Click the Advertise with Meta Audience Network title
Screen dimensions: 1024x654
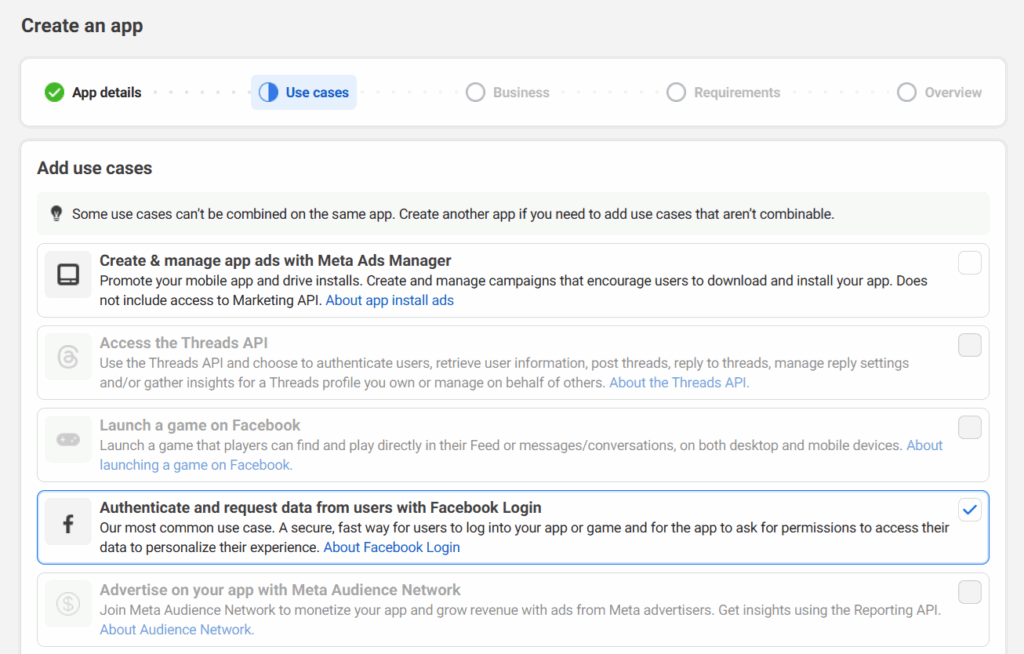click(280, 590)
